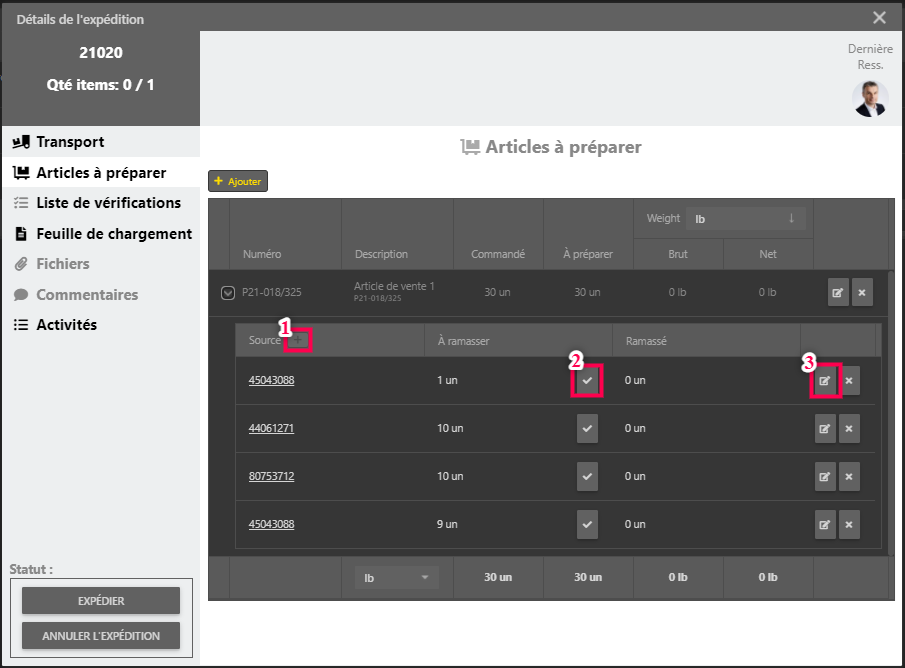This screenshot has width=905, height=668.
Task: Delete source row 45043088 9 un
Action: (x=849, y=524)
